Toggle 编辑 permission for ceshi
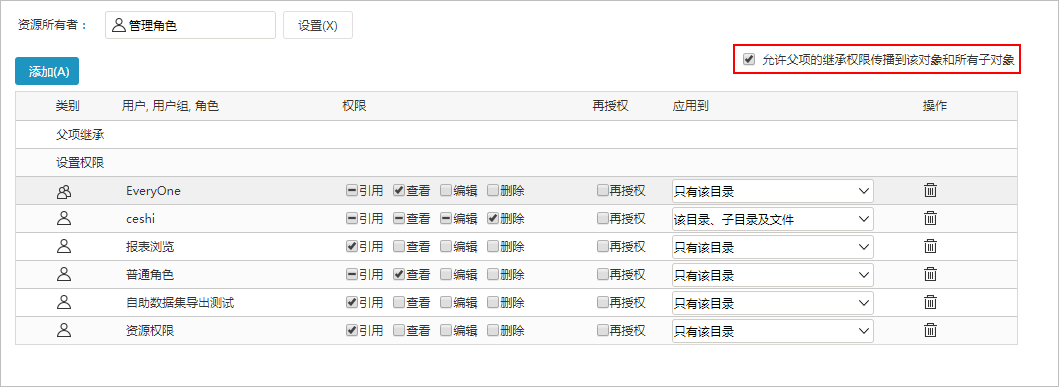Viewport: 1059px width, 387px height. [x=446, y=218]
